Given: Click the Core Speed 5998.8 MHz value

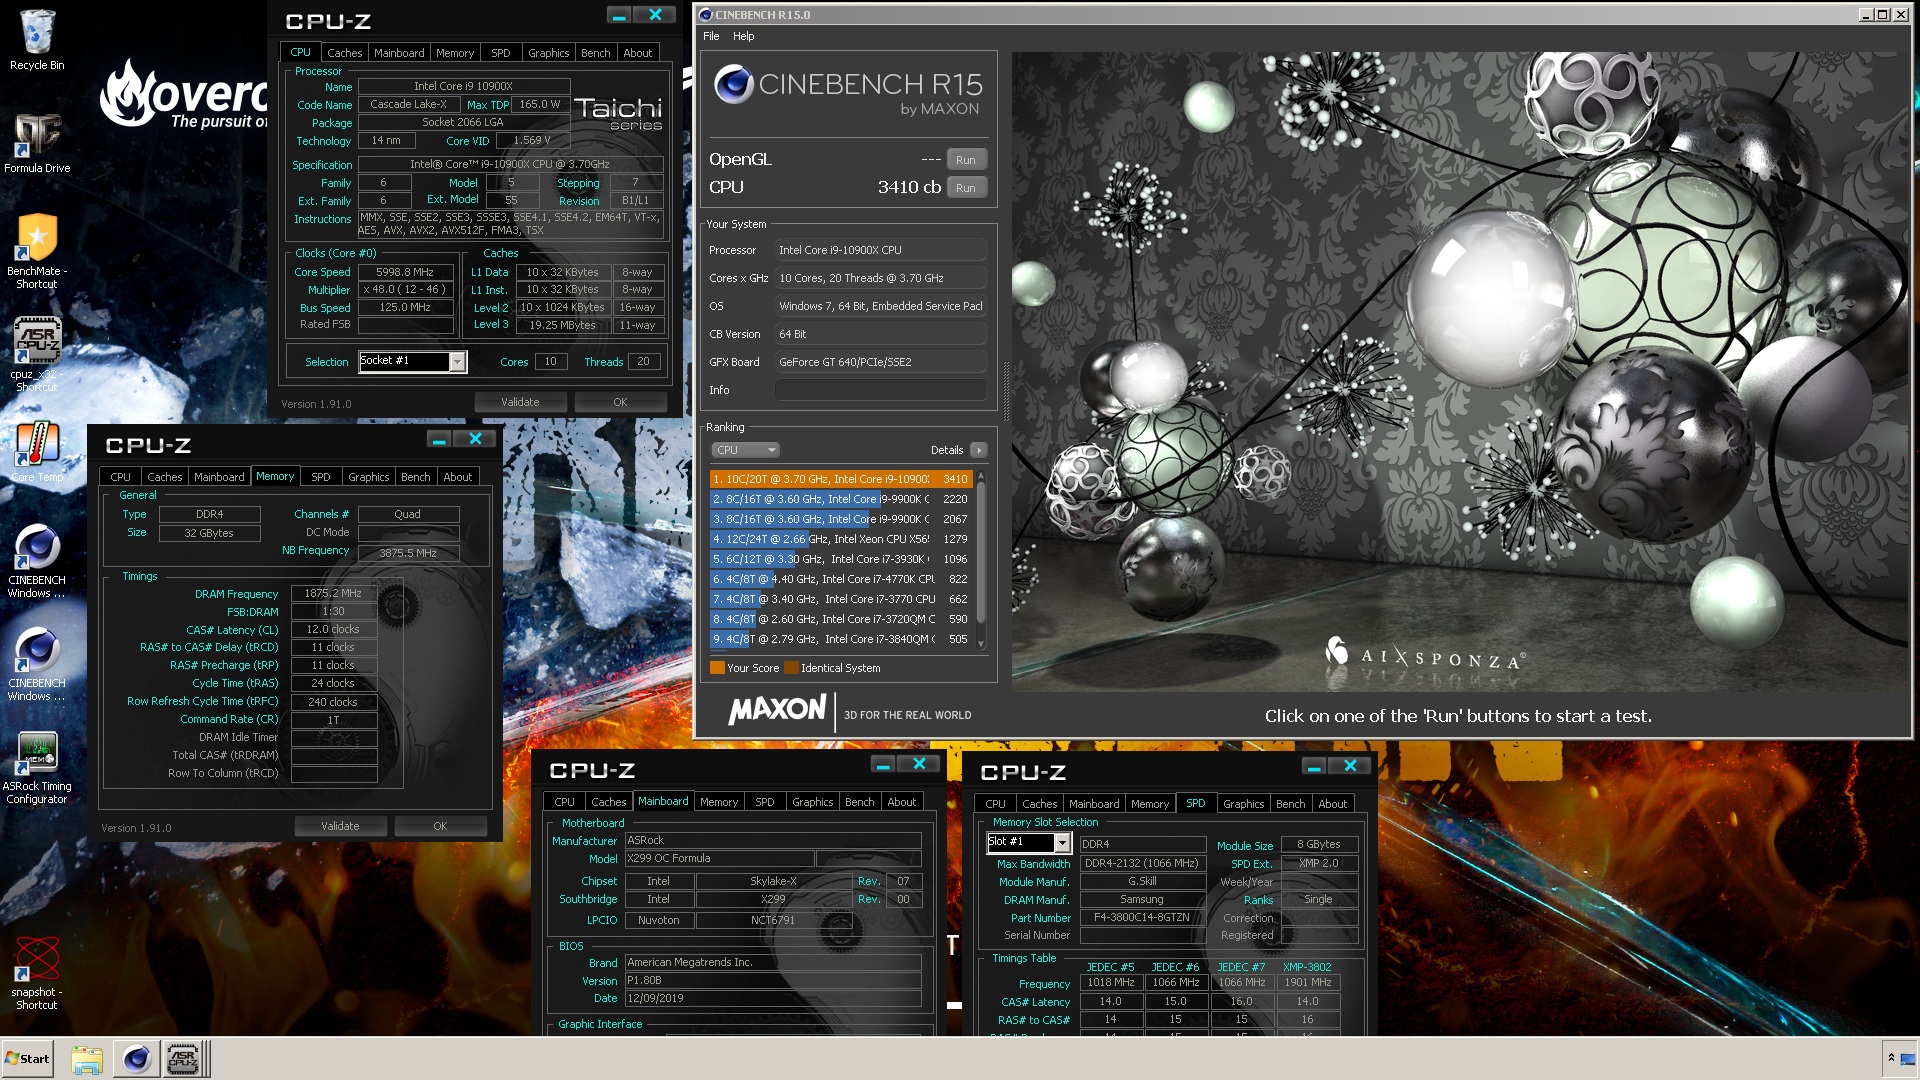Looking at the screenshot, I should click(404, 272).
